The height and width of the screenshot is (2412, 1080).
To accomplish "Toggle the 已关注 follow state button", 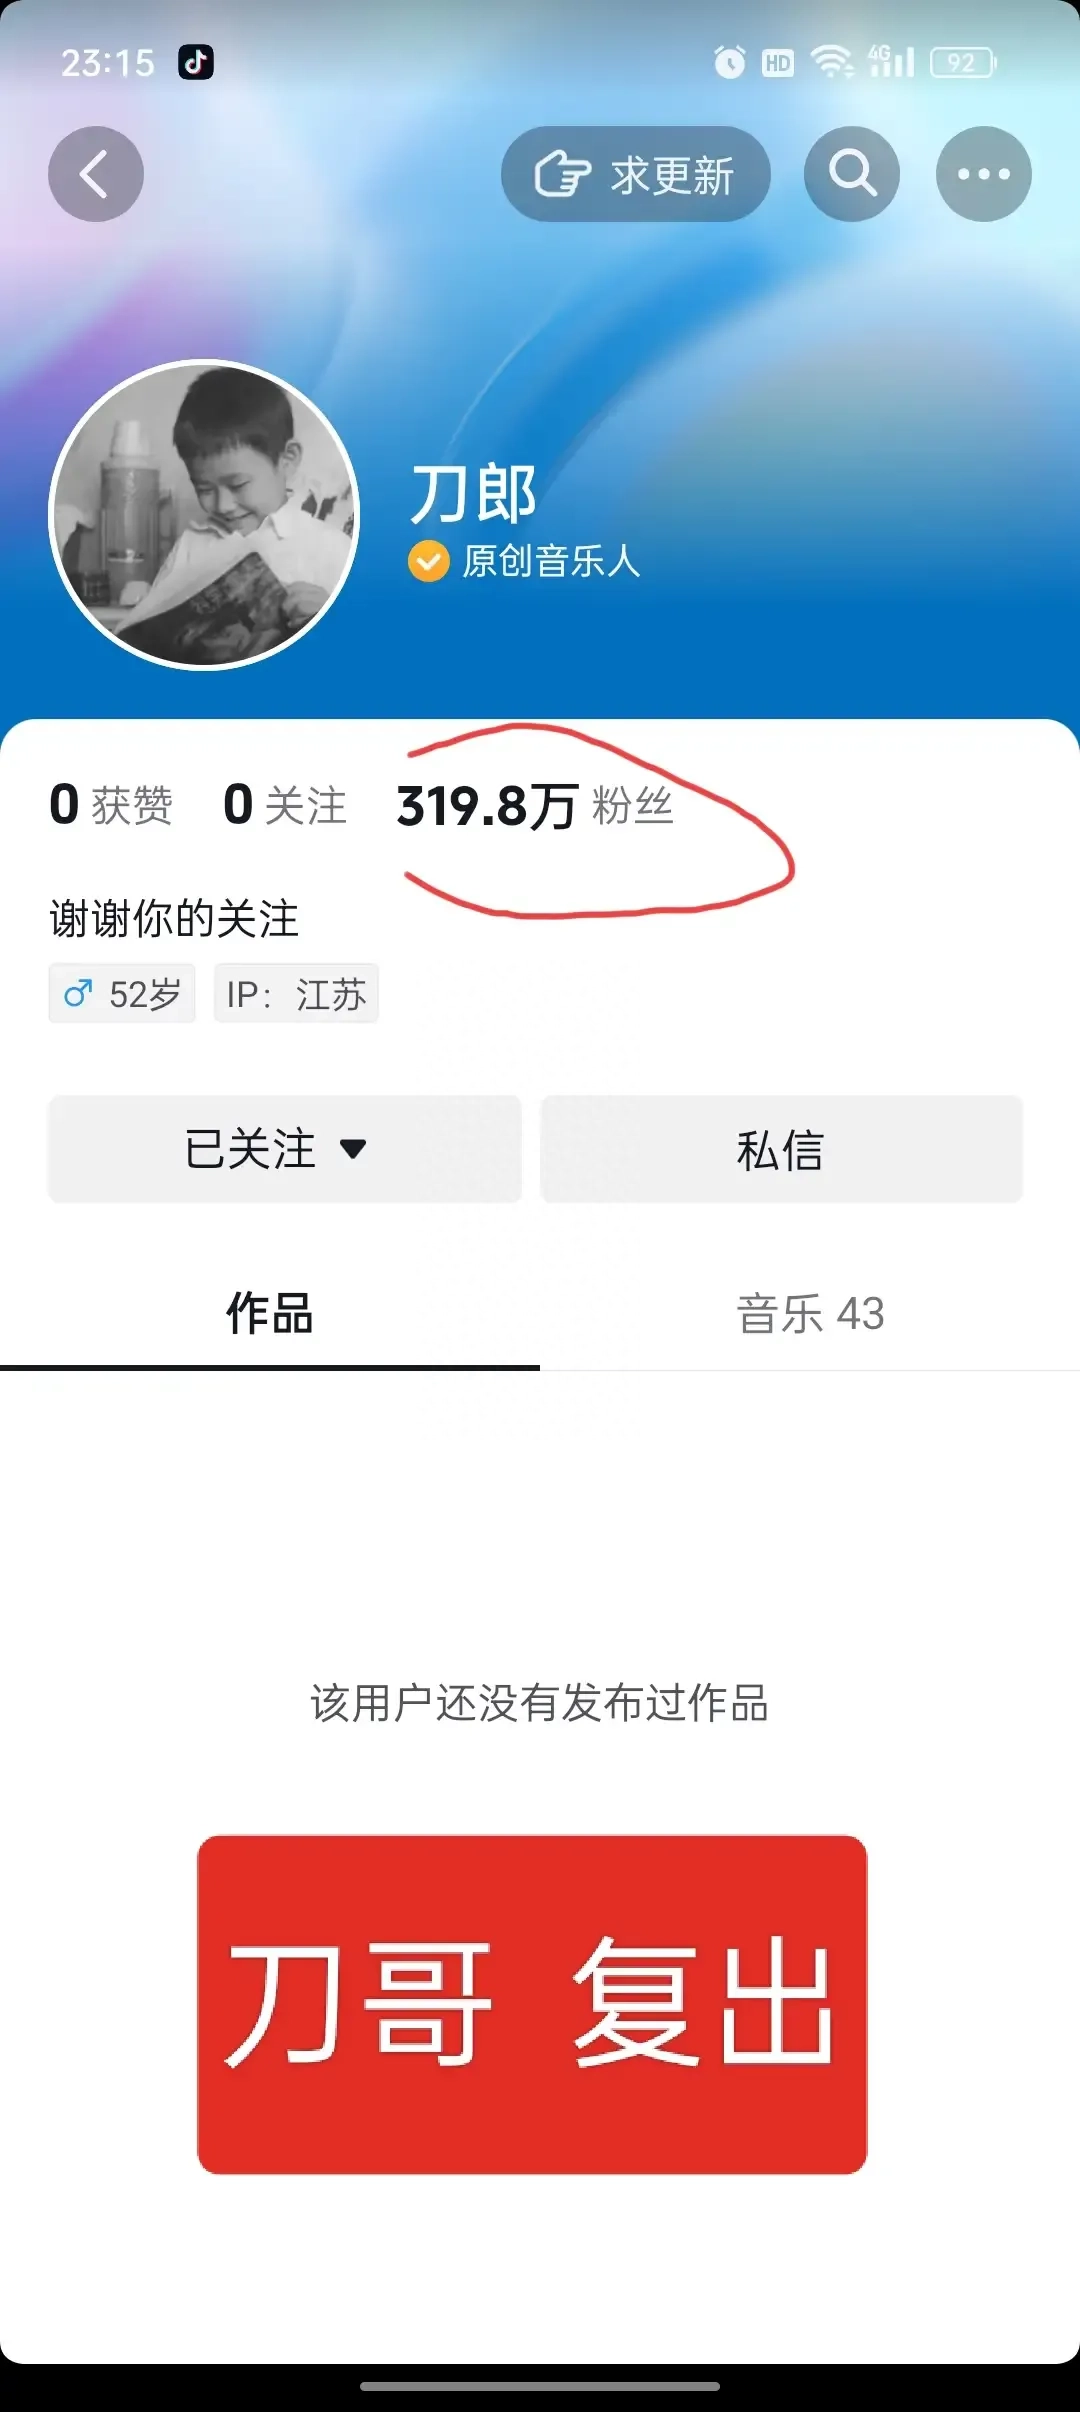I will click(x=285, y=1149).
